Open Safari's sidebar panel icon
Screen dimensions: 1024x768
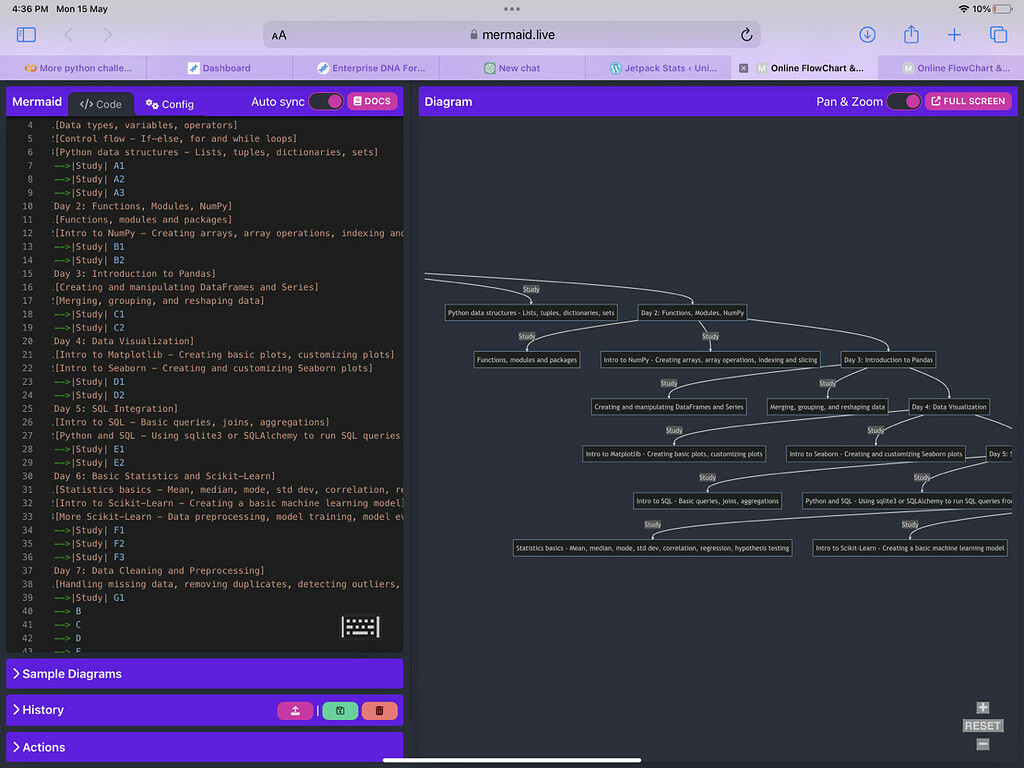26,35
